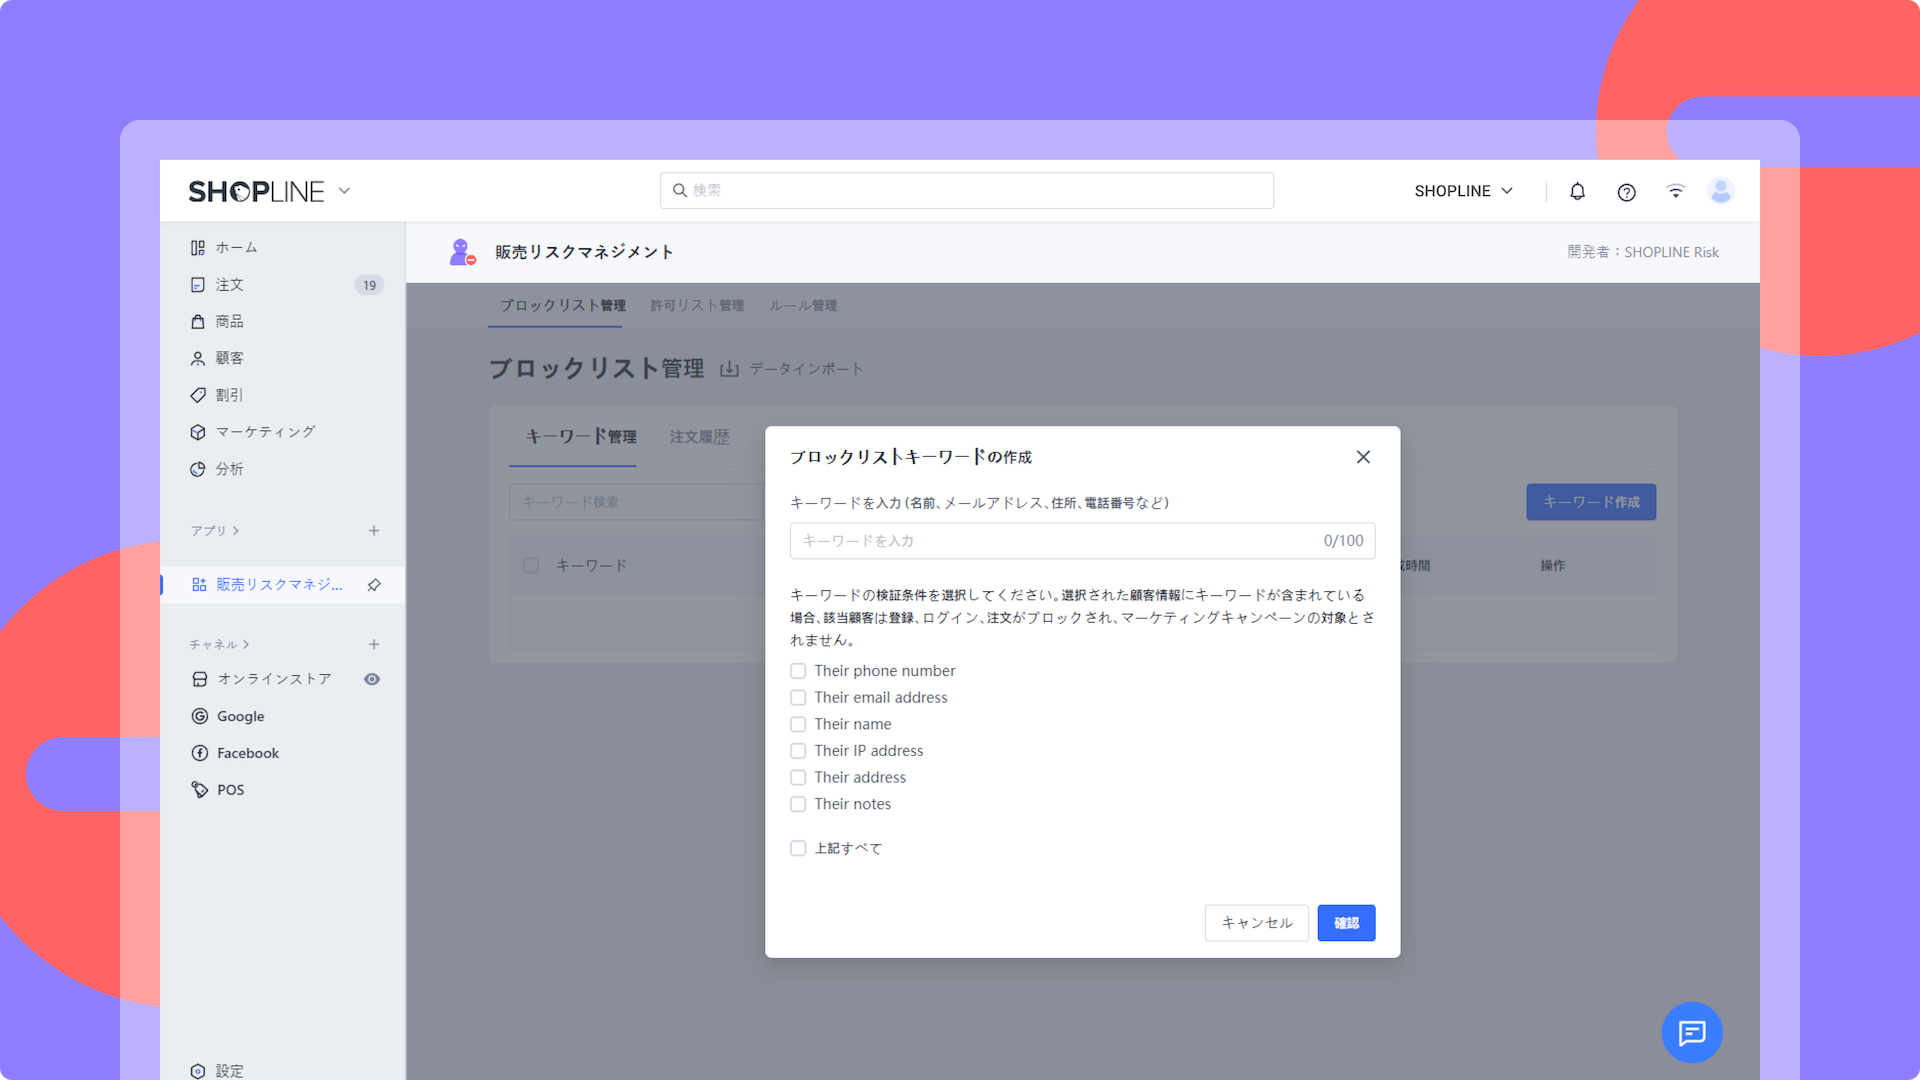This screenshot has height=1080, width=1920.
Task: Tick the 上記すべて checkbox
Action: pyautogui.click(x=798, y=848)
